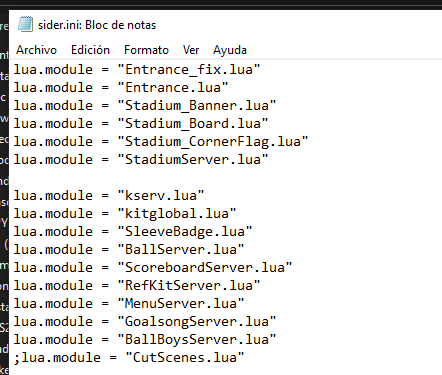Open the Ayuda menu
442x375 pixels.
point(230,50)
